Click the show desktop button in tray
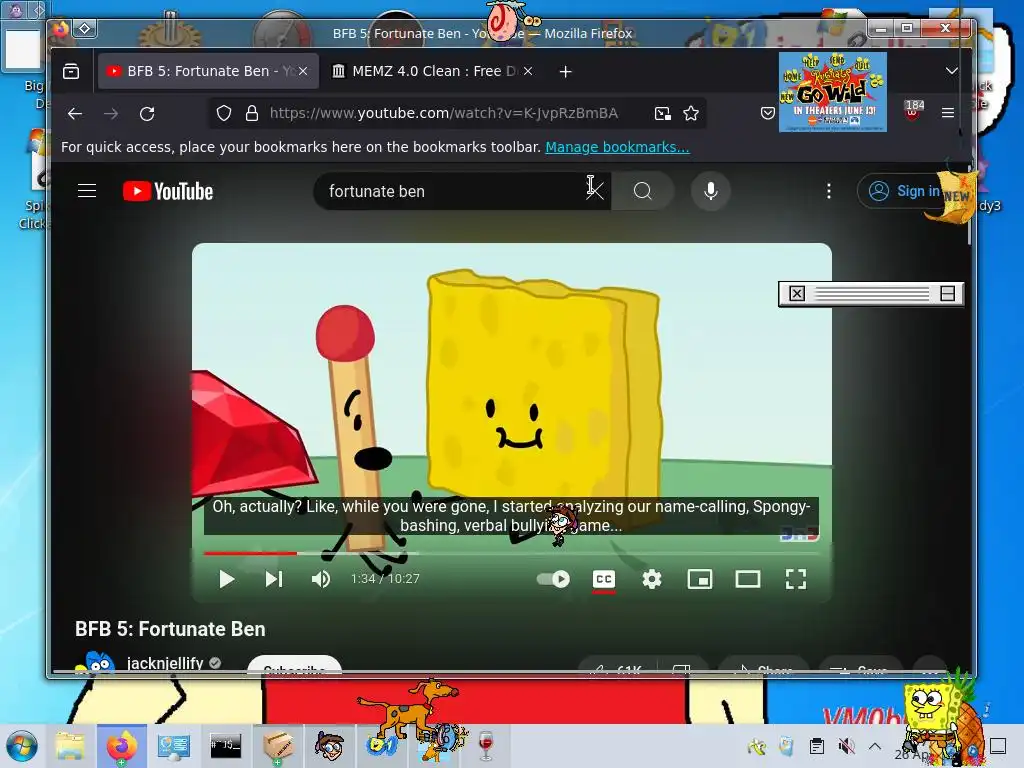This screenshot has height=768, width=1024. pyautogui.click(x=998, y=746)
